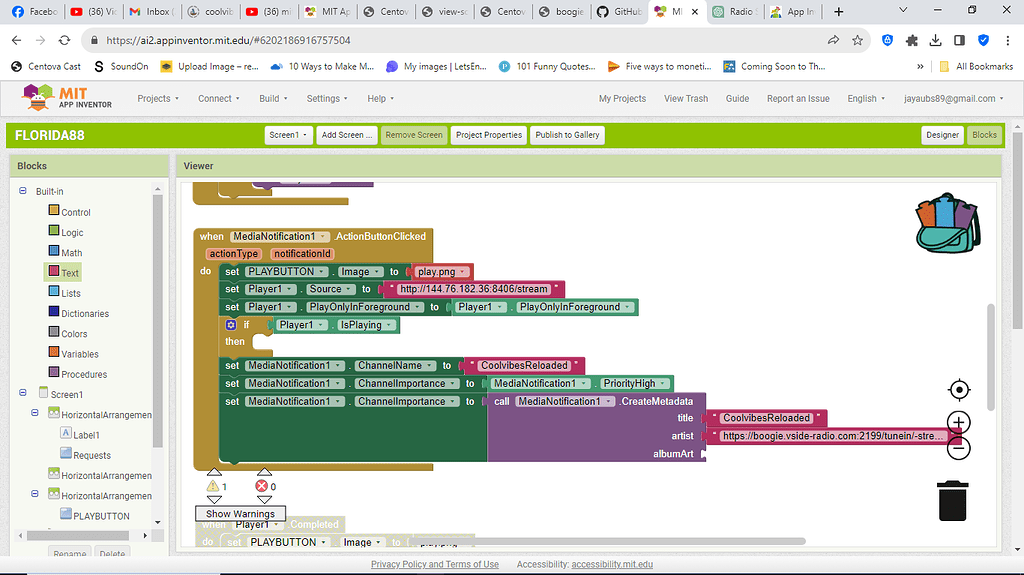Screen dimensions: 1024x575
Task: Click the Show Warnings button
Action: tap(240, 514)
